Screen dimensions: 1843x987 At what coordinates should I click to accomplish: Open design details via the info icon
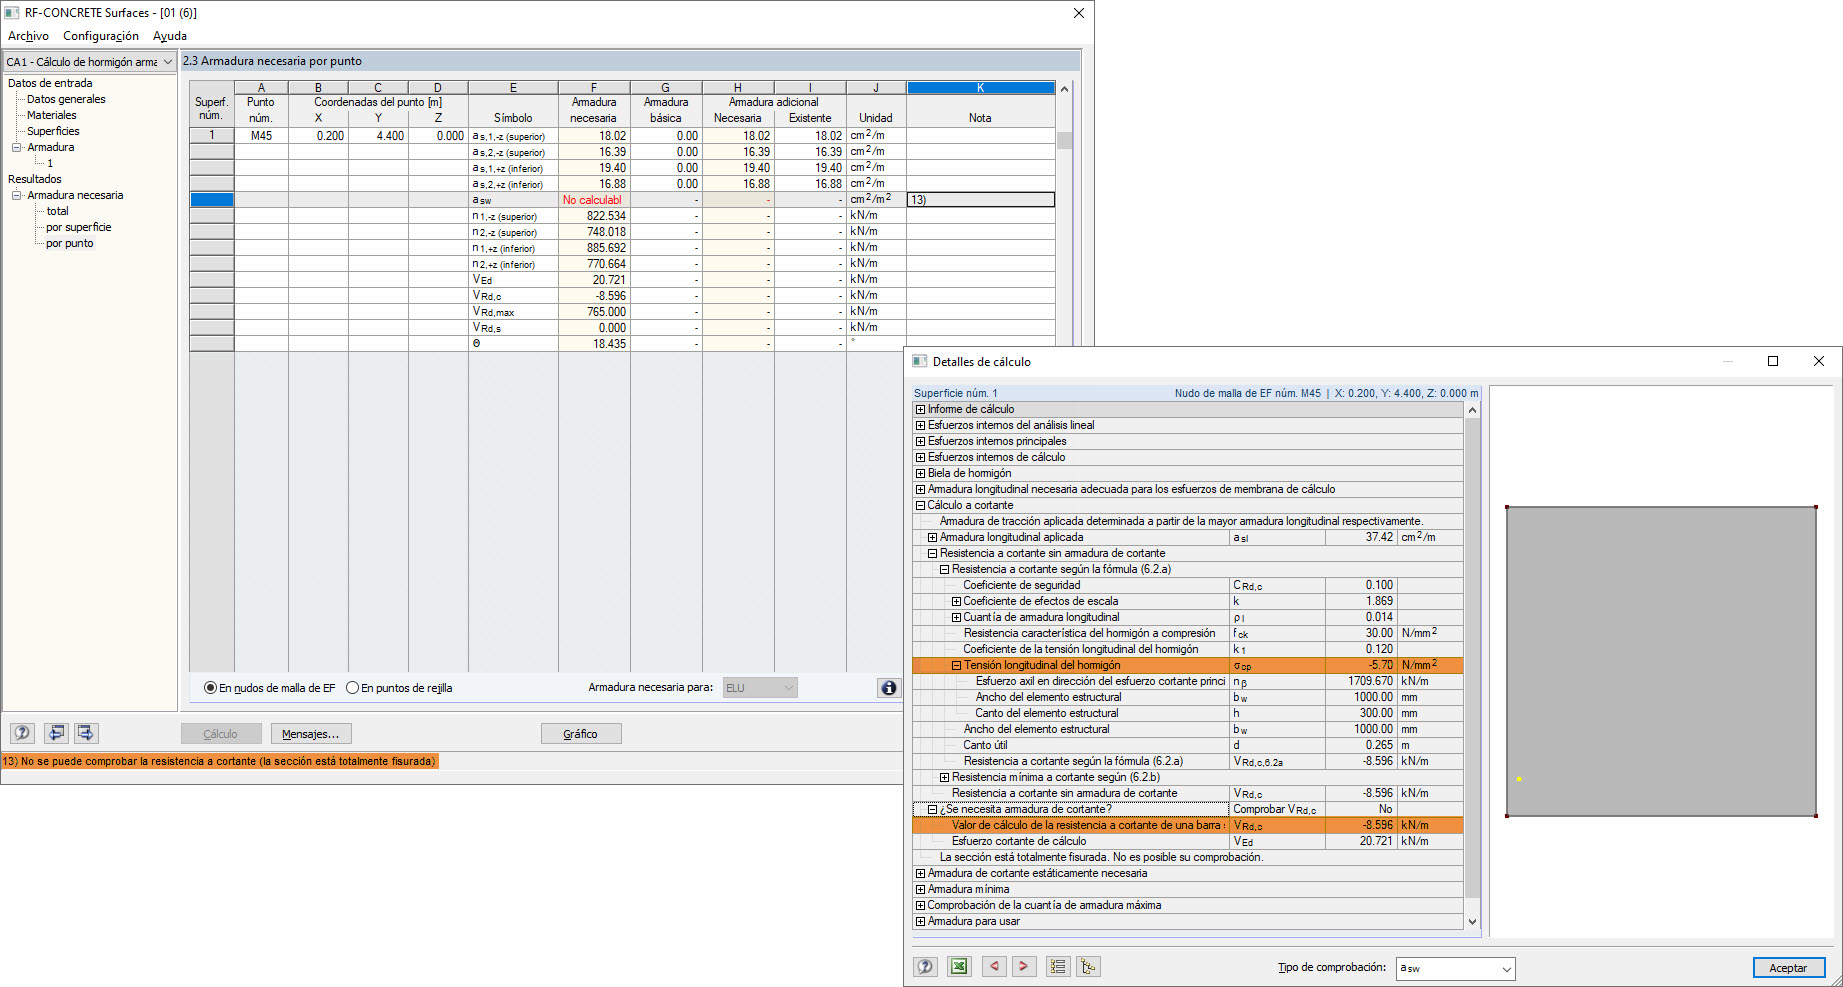(888, 688)
